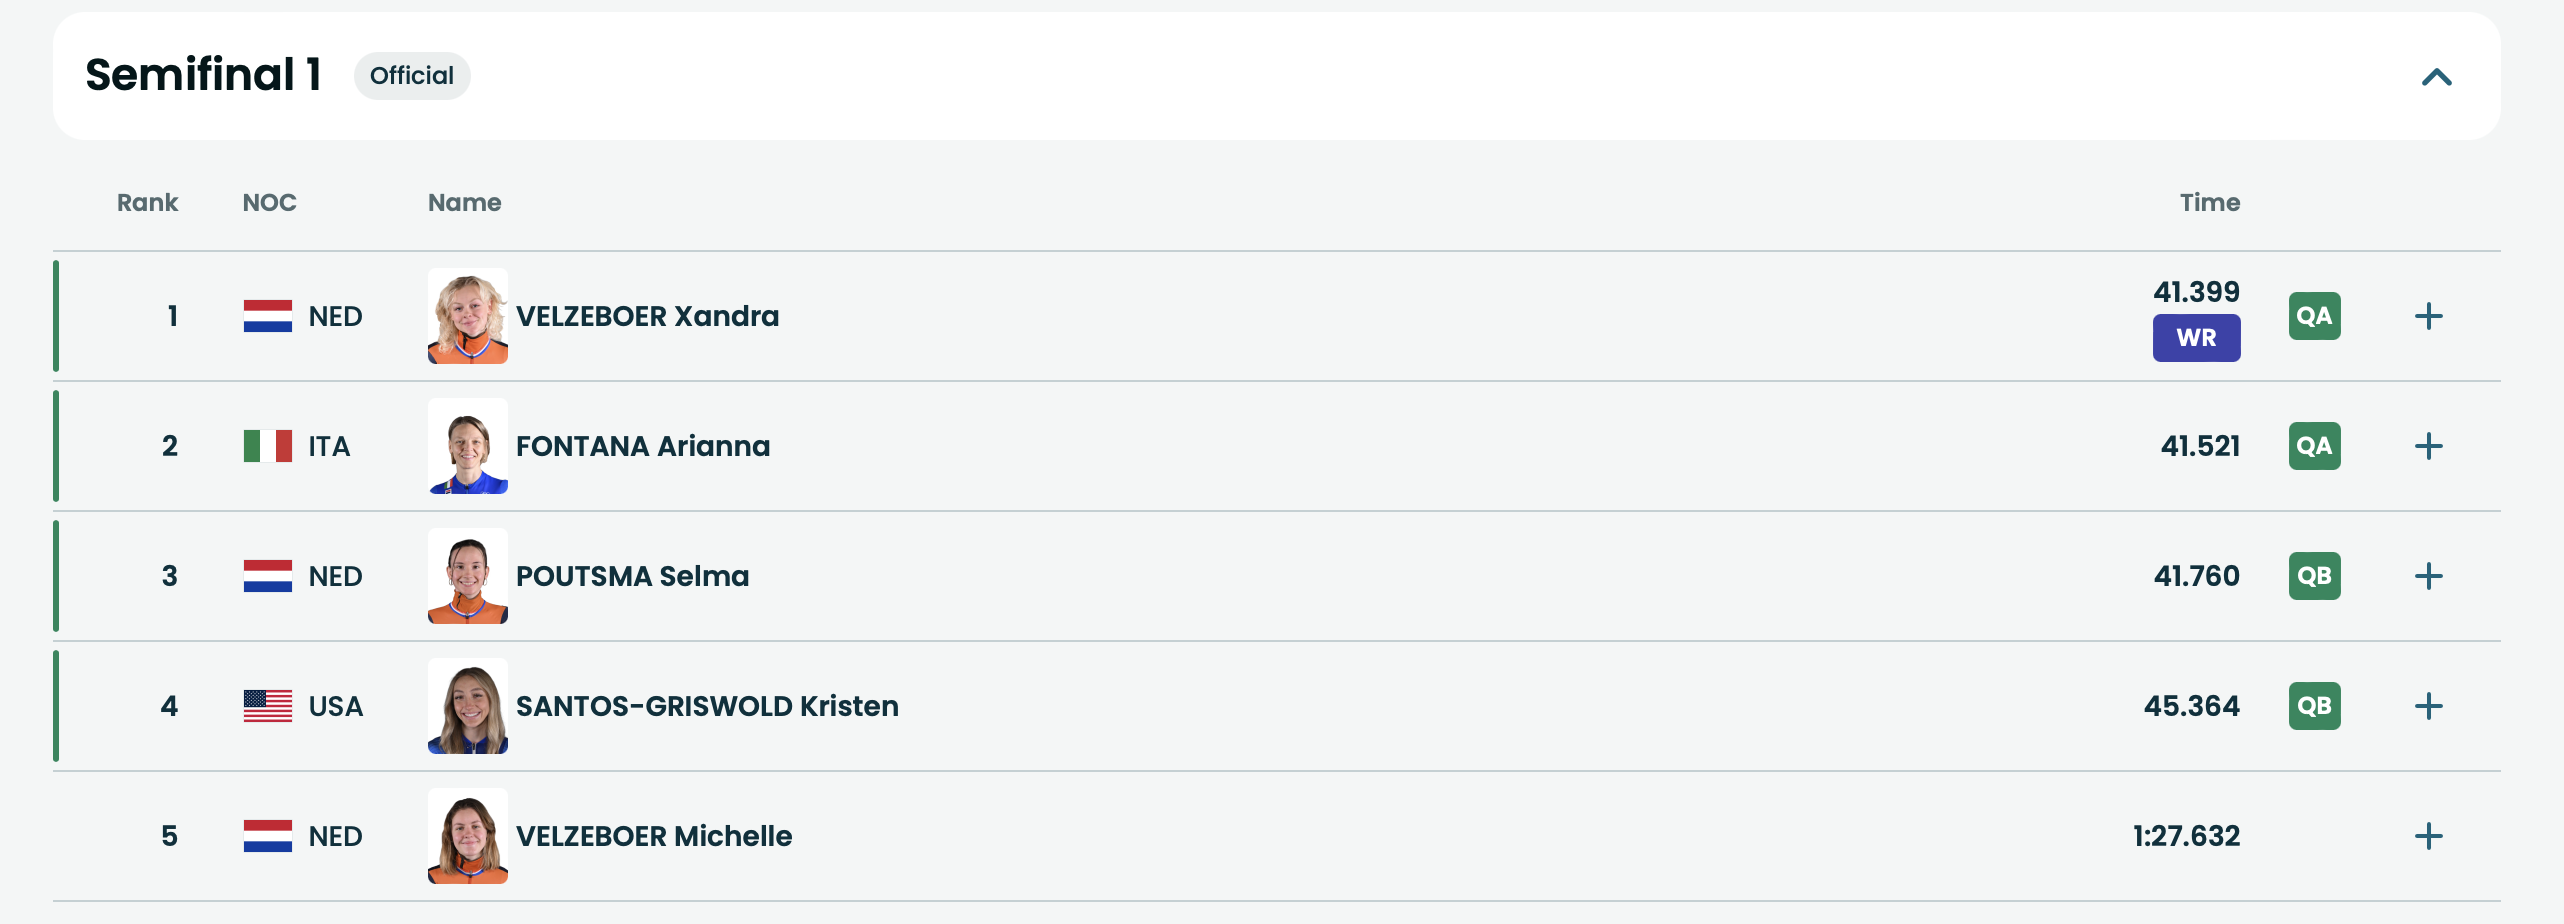Collapse the Semifinal 1 section chevron

pyautogui.click(x=2436, y=77)
